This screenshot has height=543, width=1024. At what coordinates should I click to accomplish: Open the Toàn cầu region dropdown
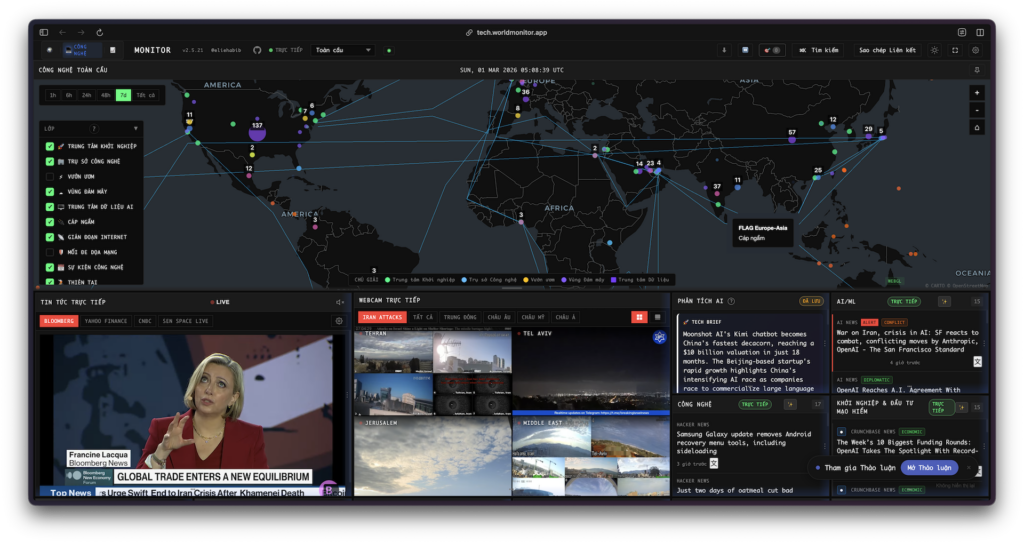(x=343, y=50)
